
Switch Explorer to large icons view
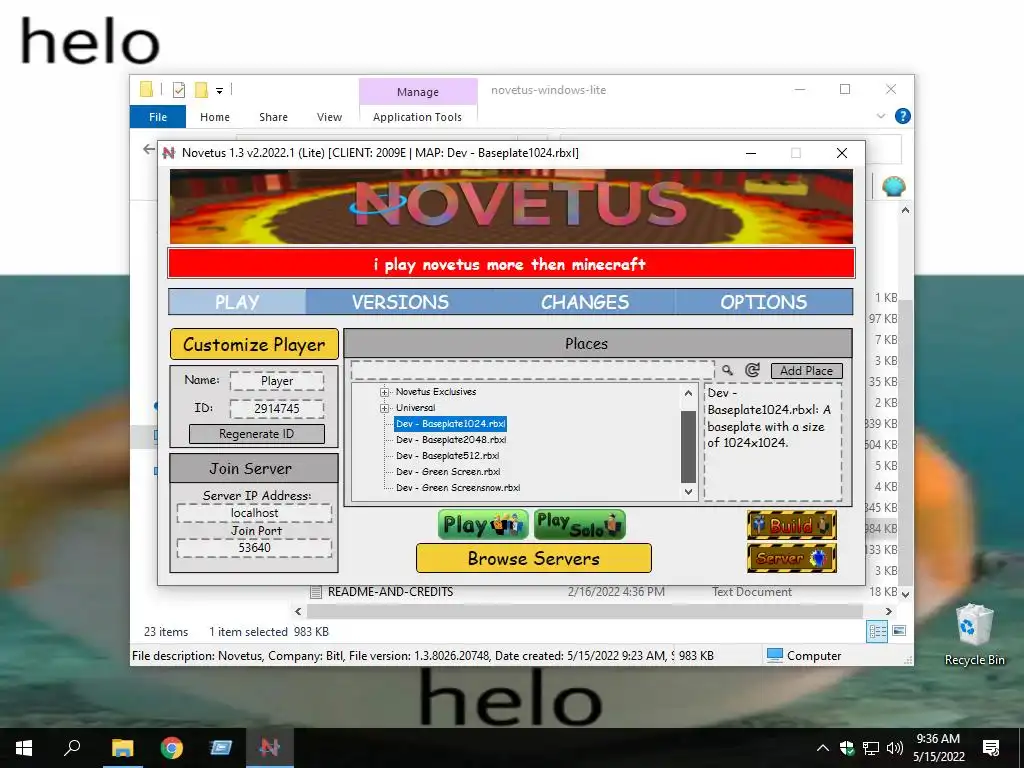click(899, 631)
